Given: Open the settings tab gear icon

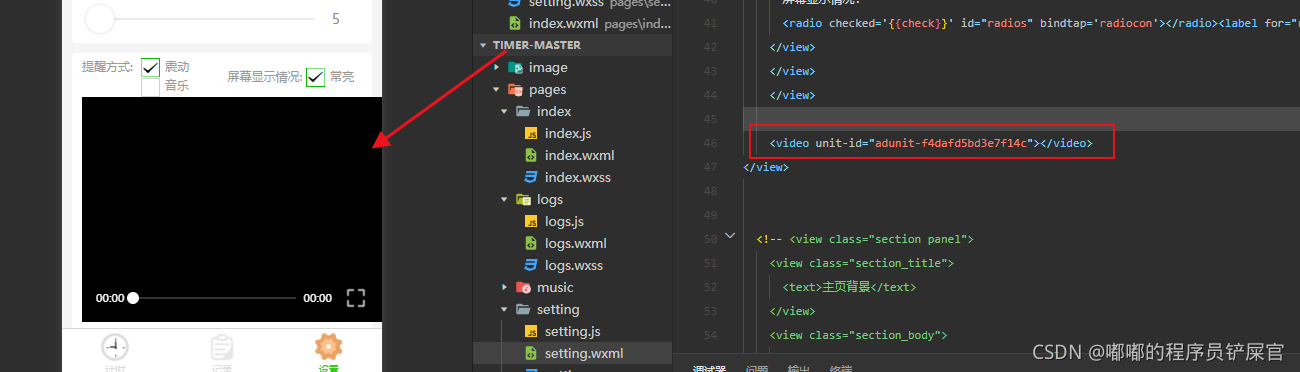Looking at the screenshot, I should (329, 347).
